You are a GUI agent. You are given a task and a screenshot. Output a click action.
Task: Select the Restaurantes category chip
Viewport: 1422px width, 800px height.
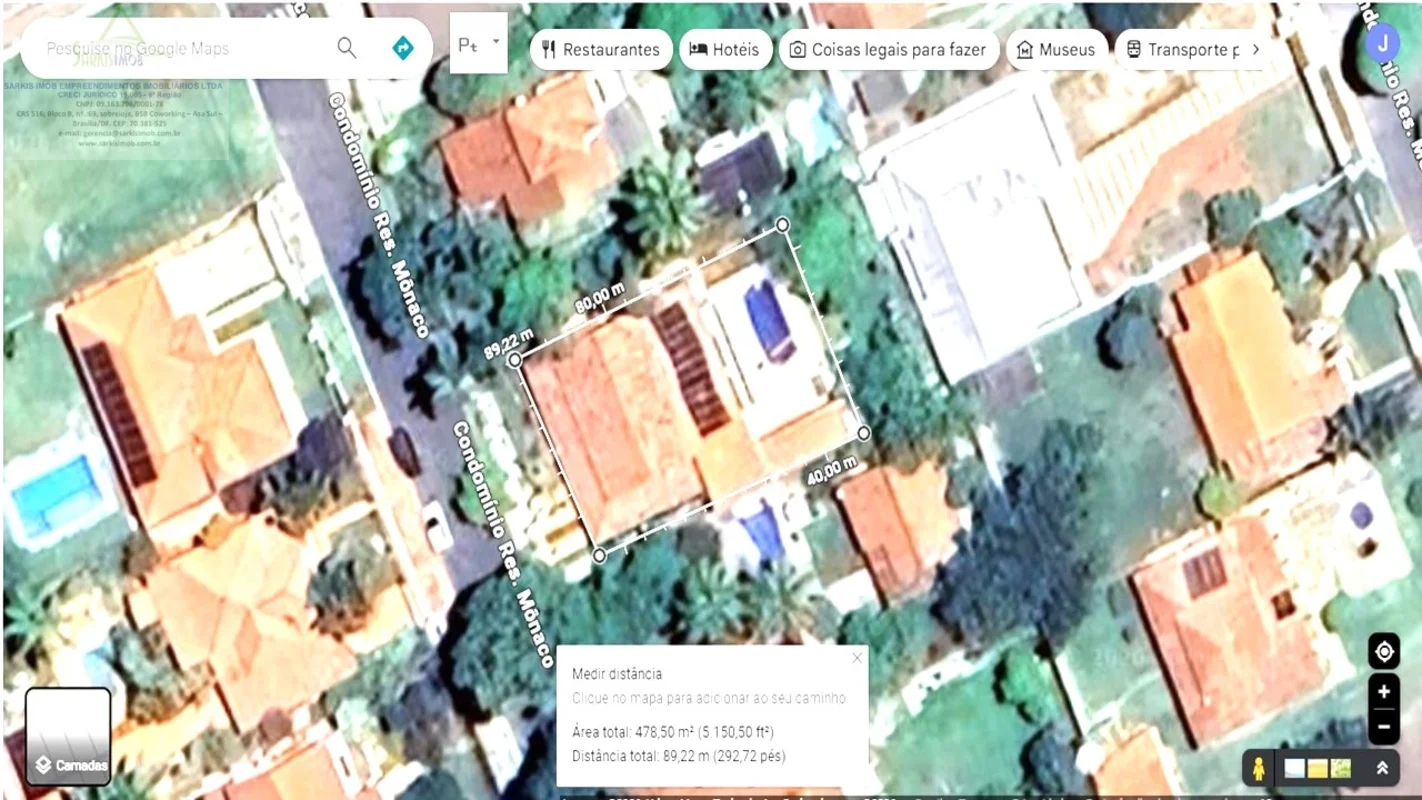pos(601,49)
